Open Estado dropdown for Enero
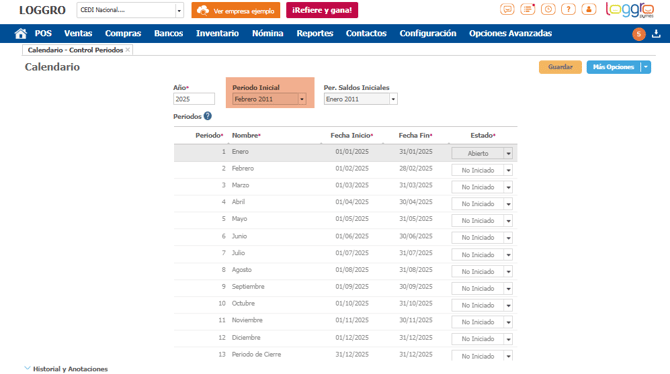 [508, 153]
